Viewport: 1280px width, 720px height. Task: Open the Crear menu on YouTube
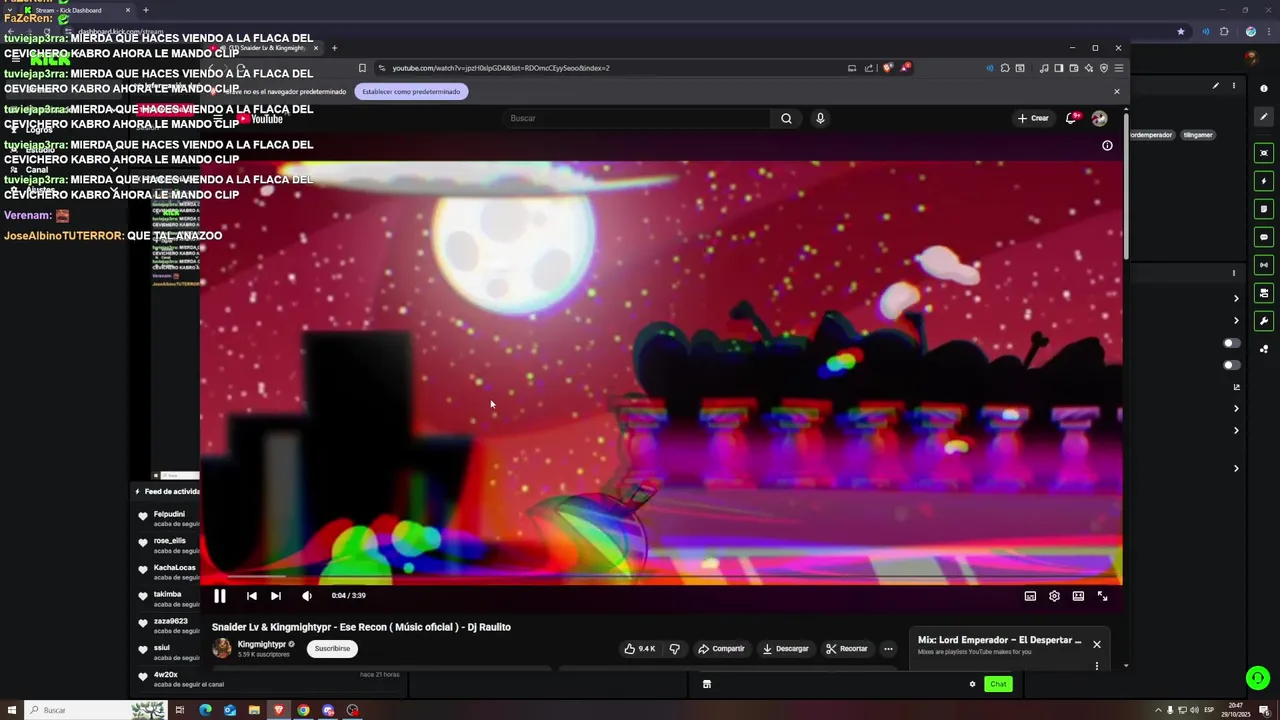(1033, 118)
